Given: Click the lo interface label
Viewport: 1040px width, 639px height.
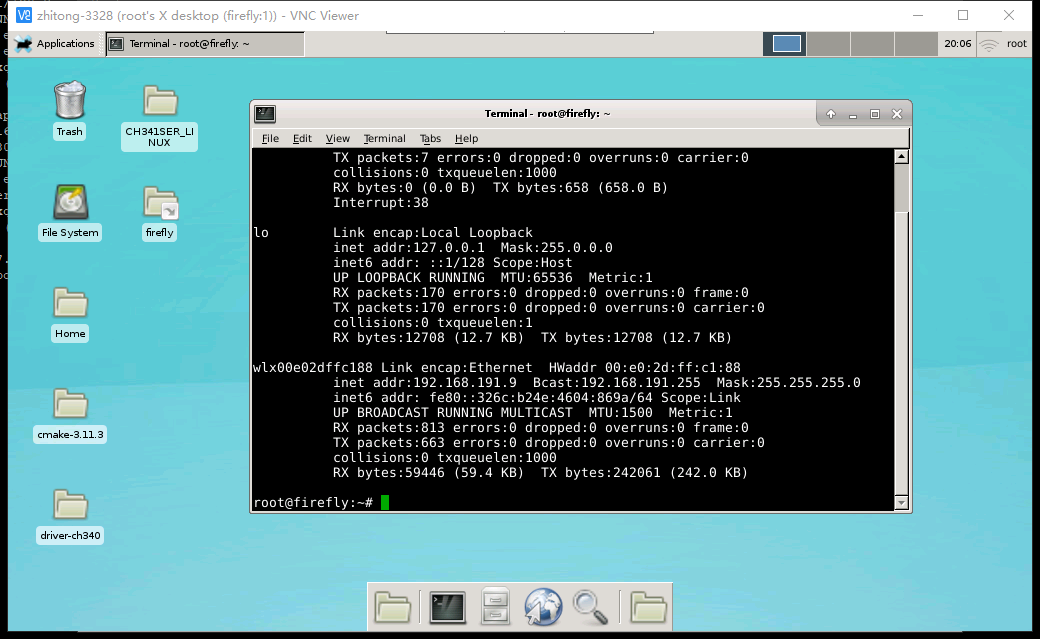Looking at the screenshot, I should point(261,233).
